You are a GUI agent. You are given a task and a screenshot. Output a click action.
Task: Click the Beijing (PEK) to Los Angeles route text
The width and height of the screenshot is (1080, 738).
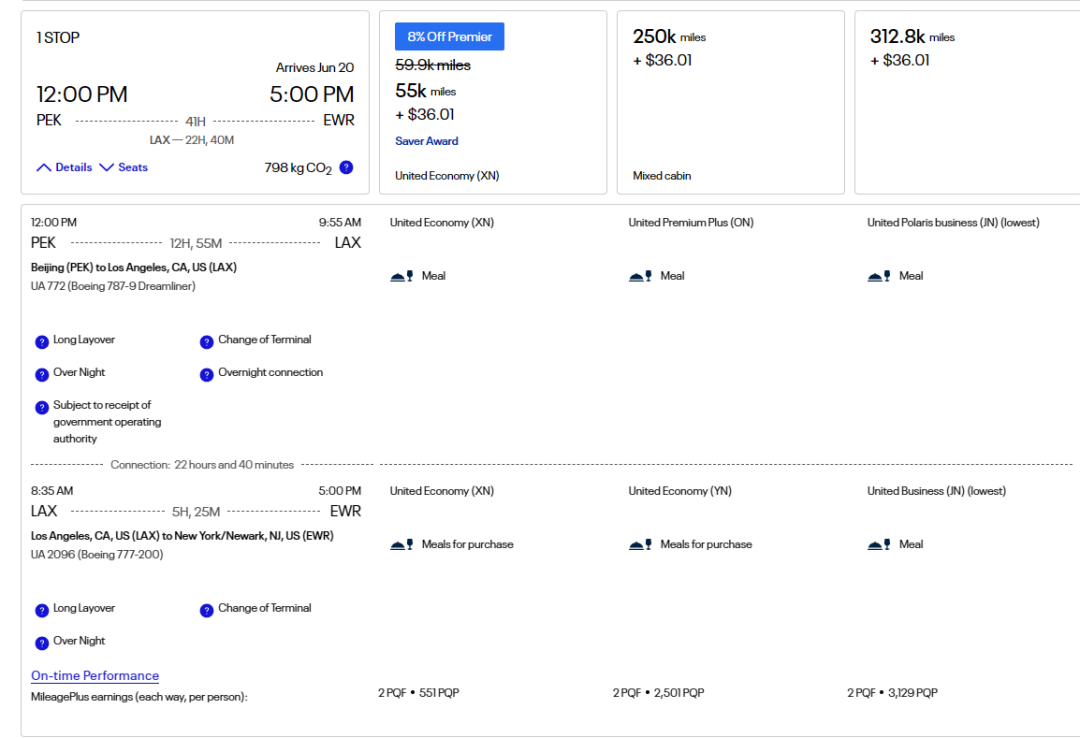pyautogui.click(x=134, y=267)
